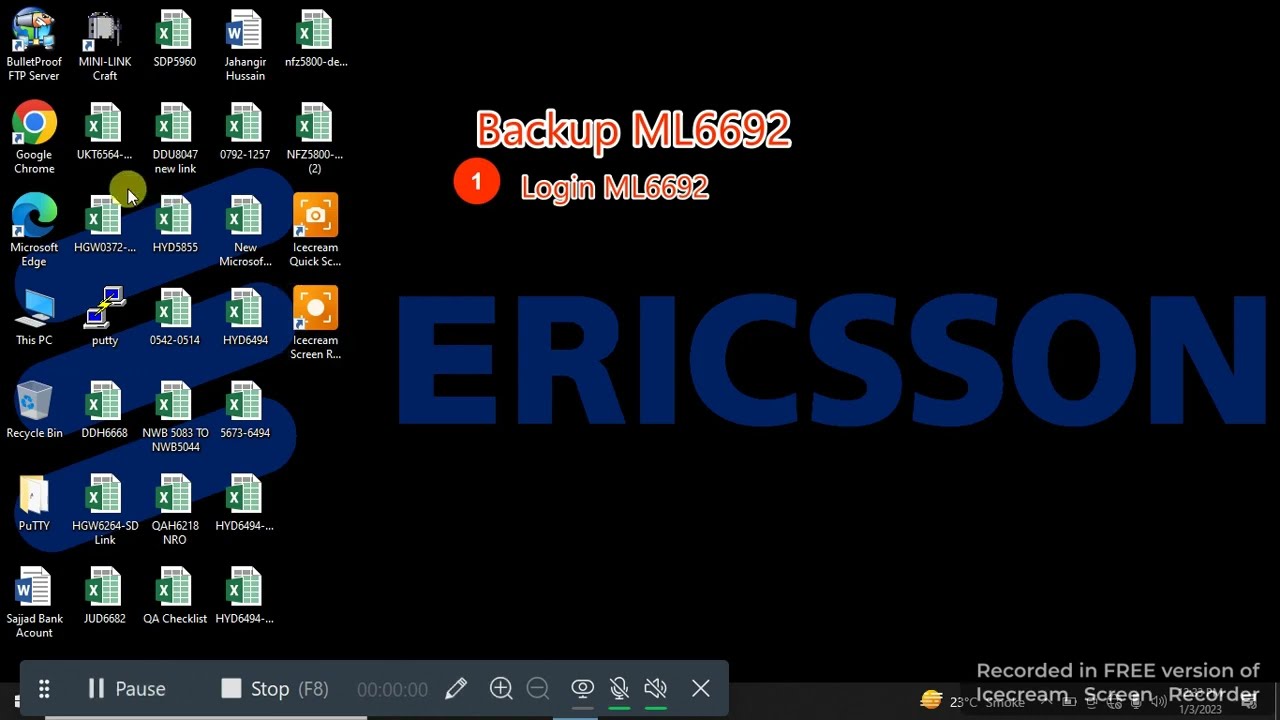Select the Jahangir Hussain Word document
Viewport: 1280px width, 720px height.
[x=245, y=45]
